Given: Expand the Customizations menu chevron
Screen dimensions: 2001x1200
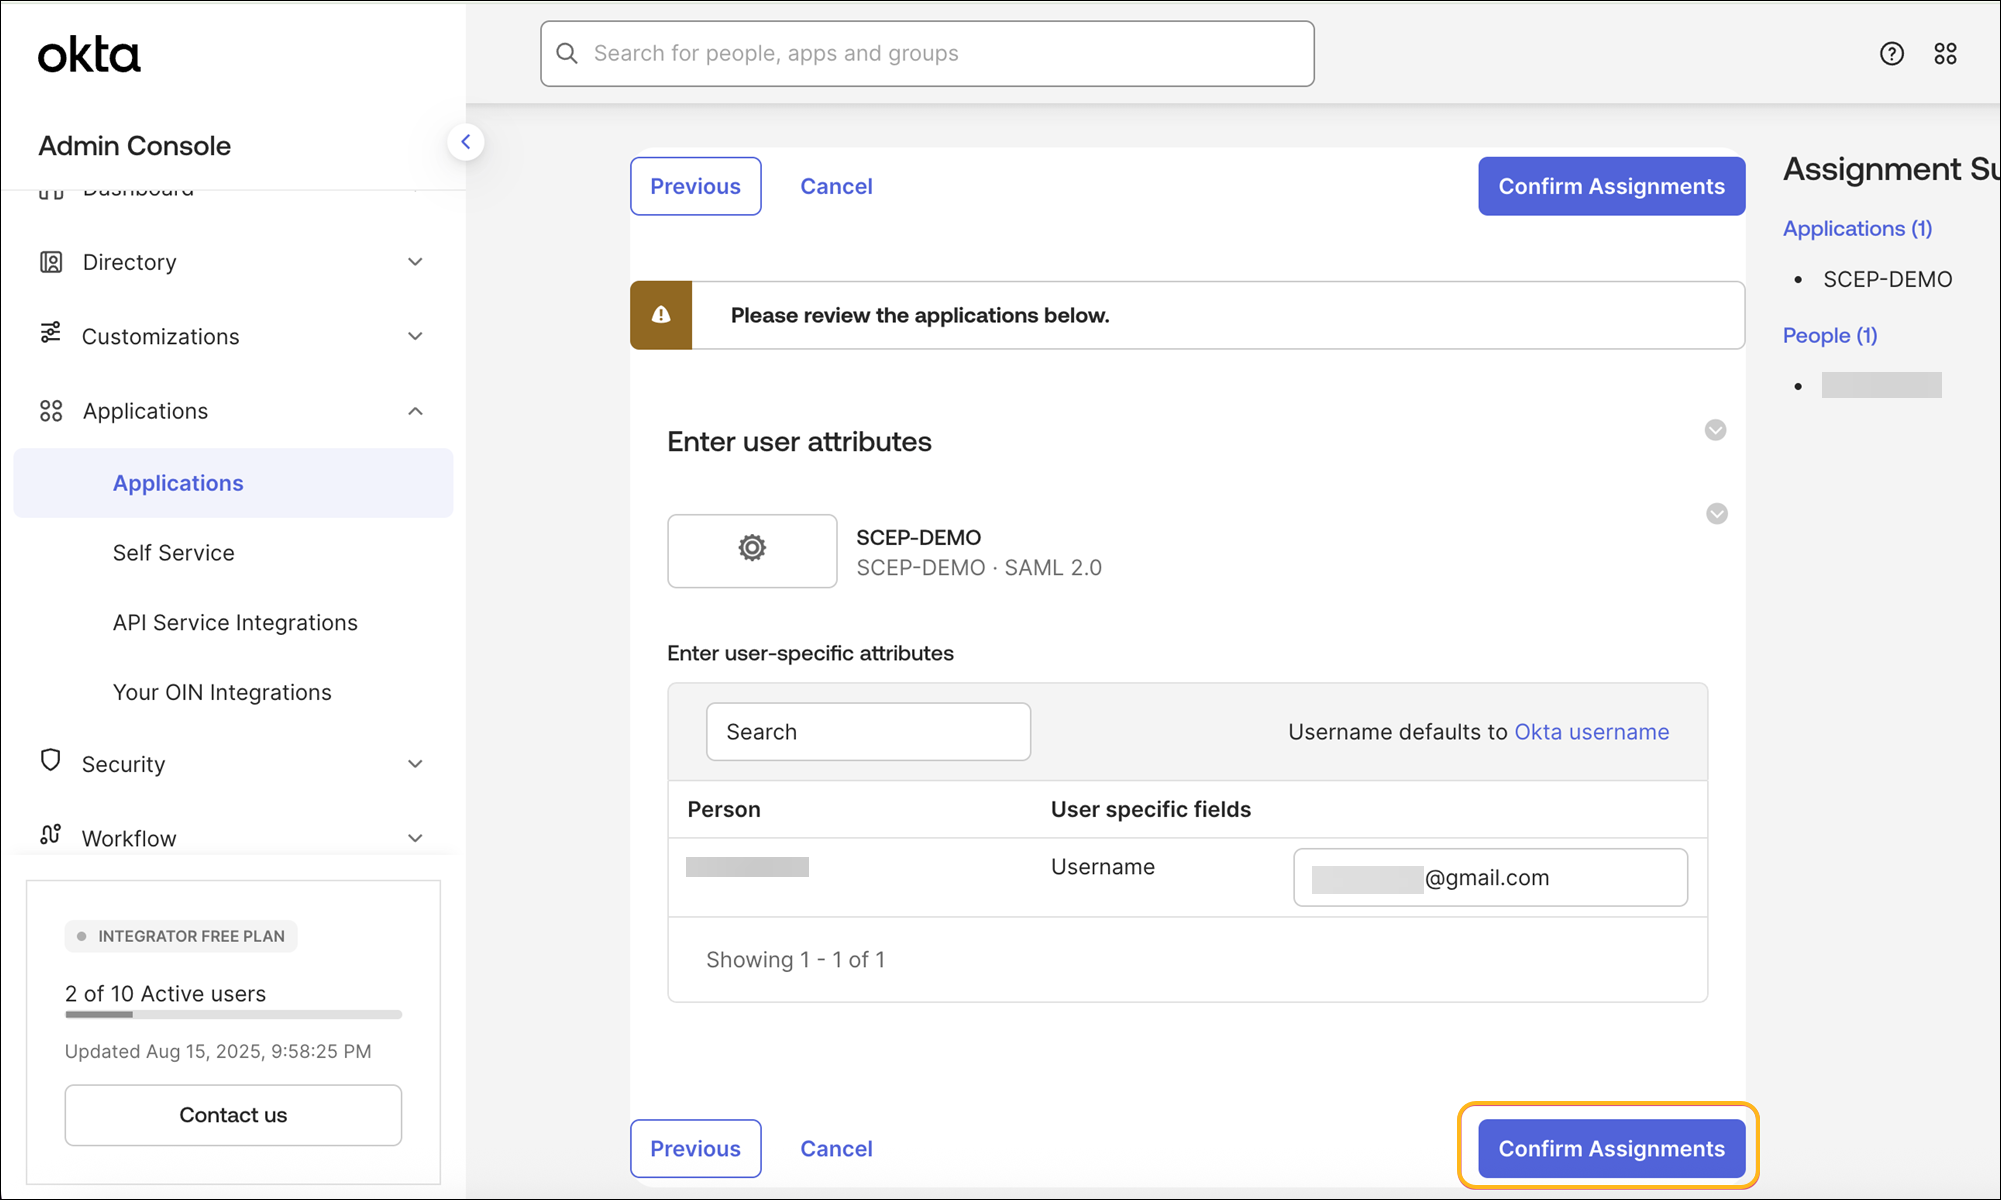Looking at the screenshot, I should click(415, 337).
